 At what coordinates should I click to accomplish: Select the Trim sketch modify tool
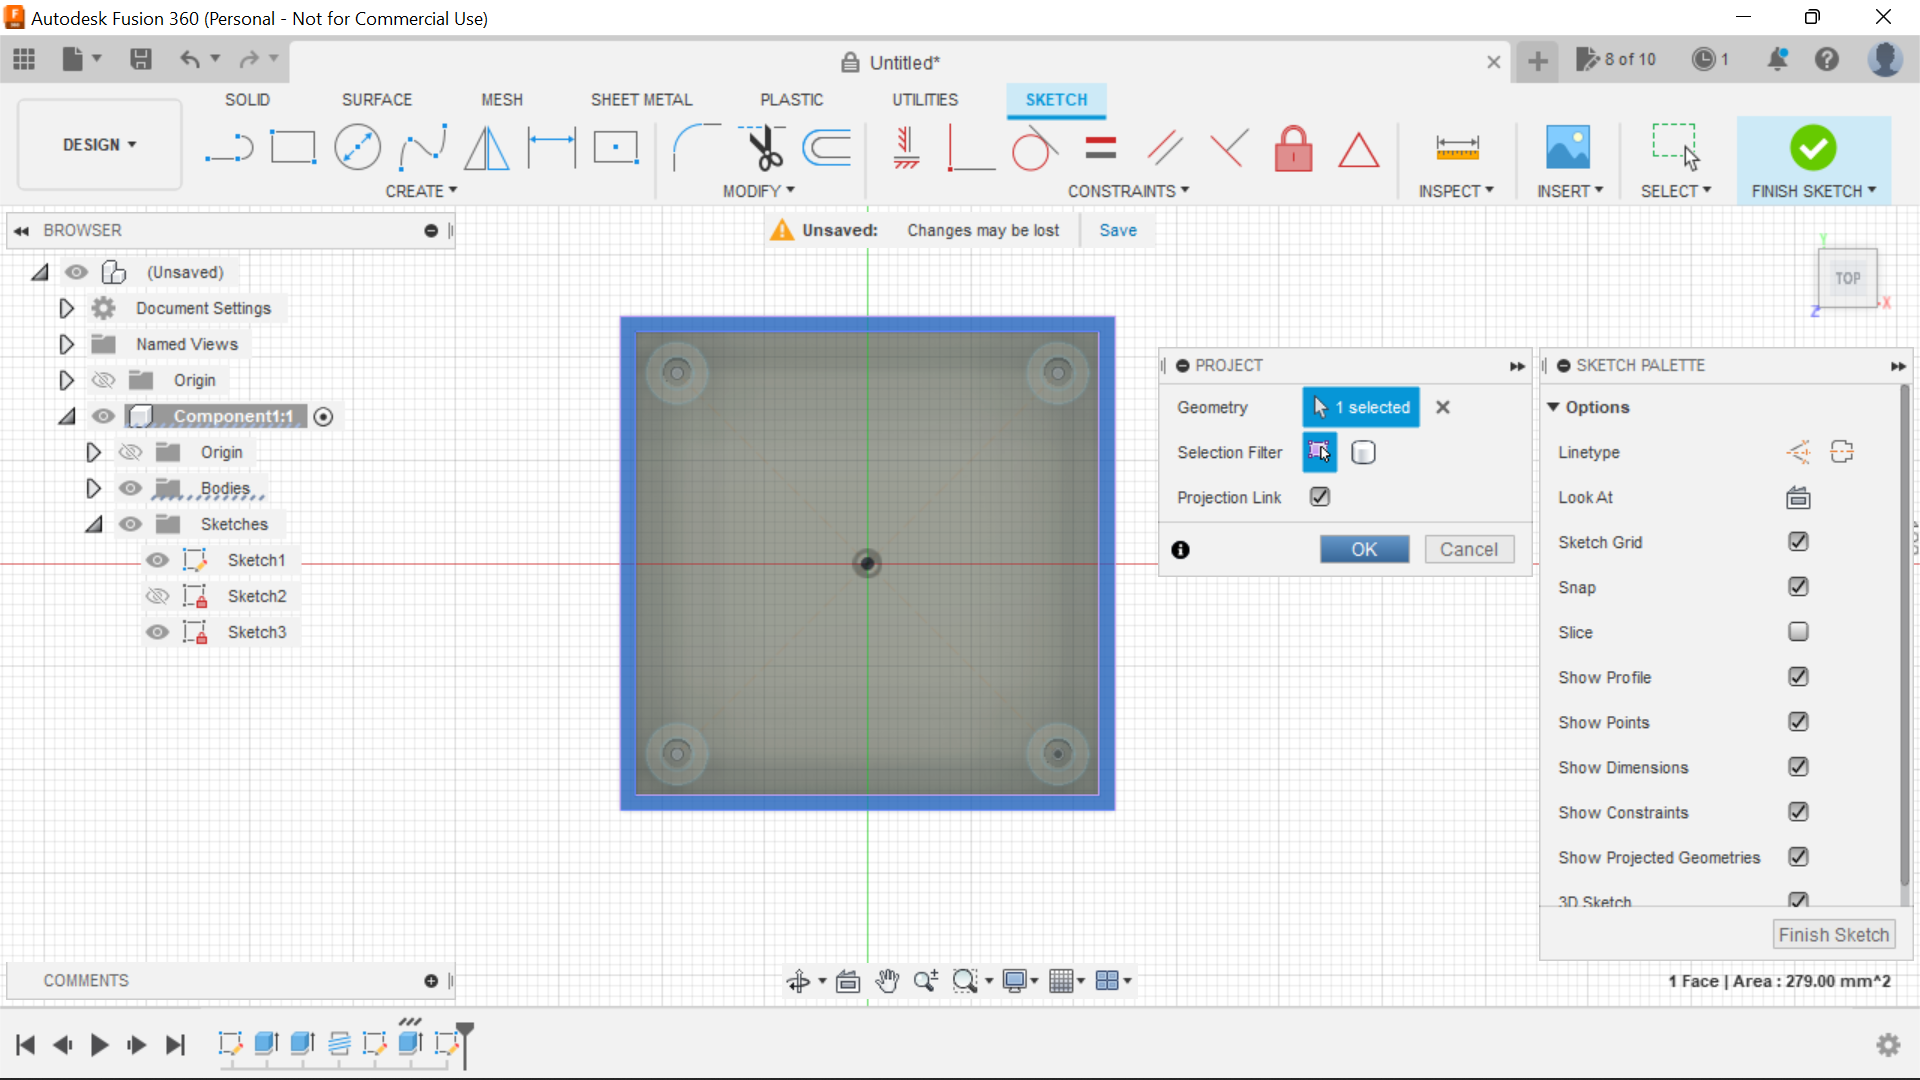point(760,146)
